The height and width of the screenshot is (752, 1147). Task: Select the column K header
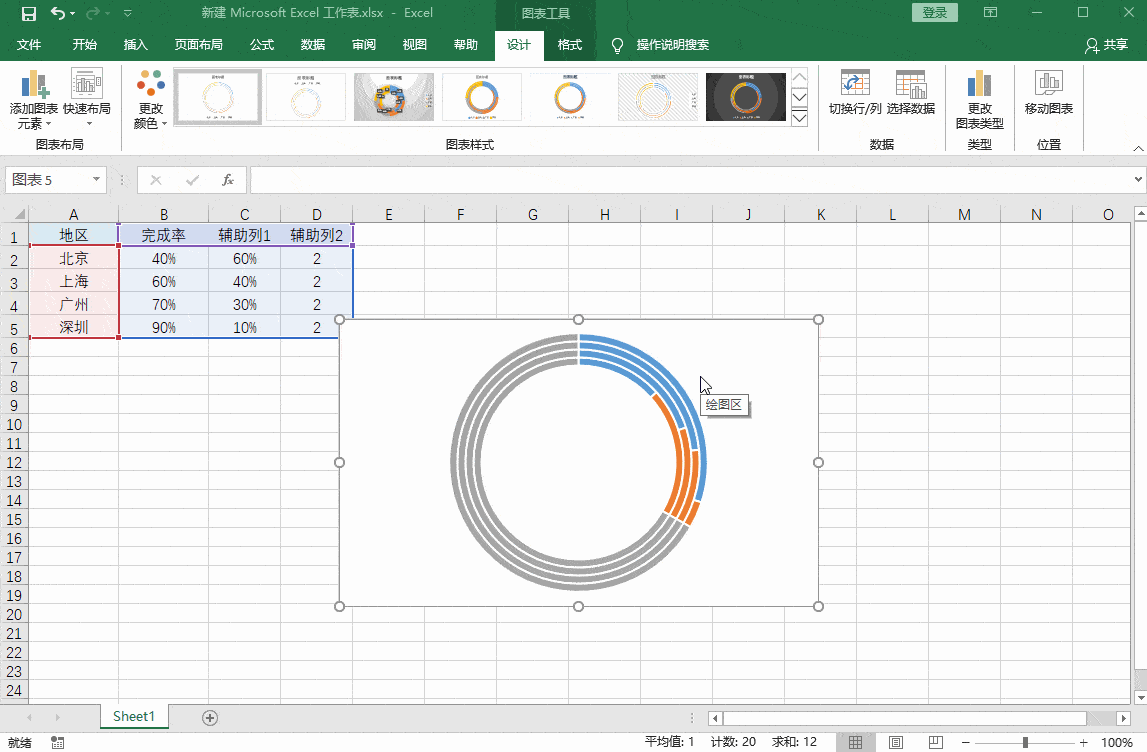pos(821,214)
